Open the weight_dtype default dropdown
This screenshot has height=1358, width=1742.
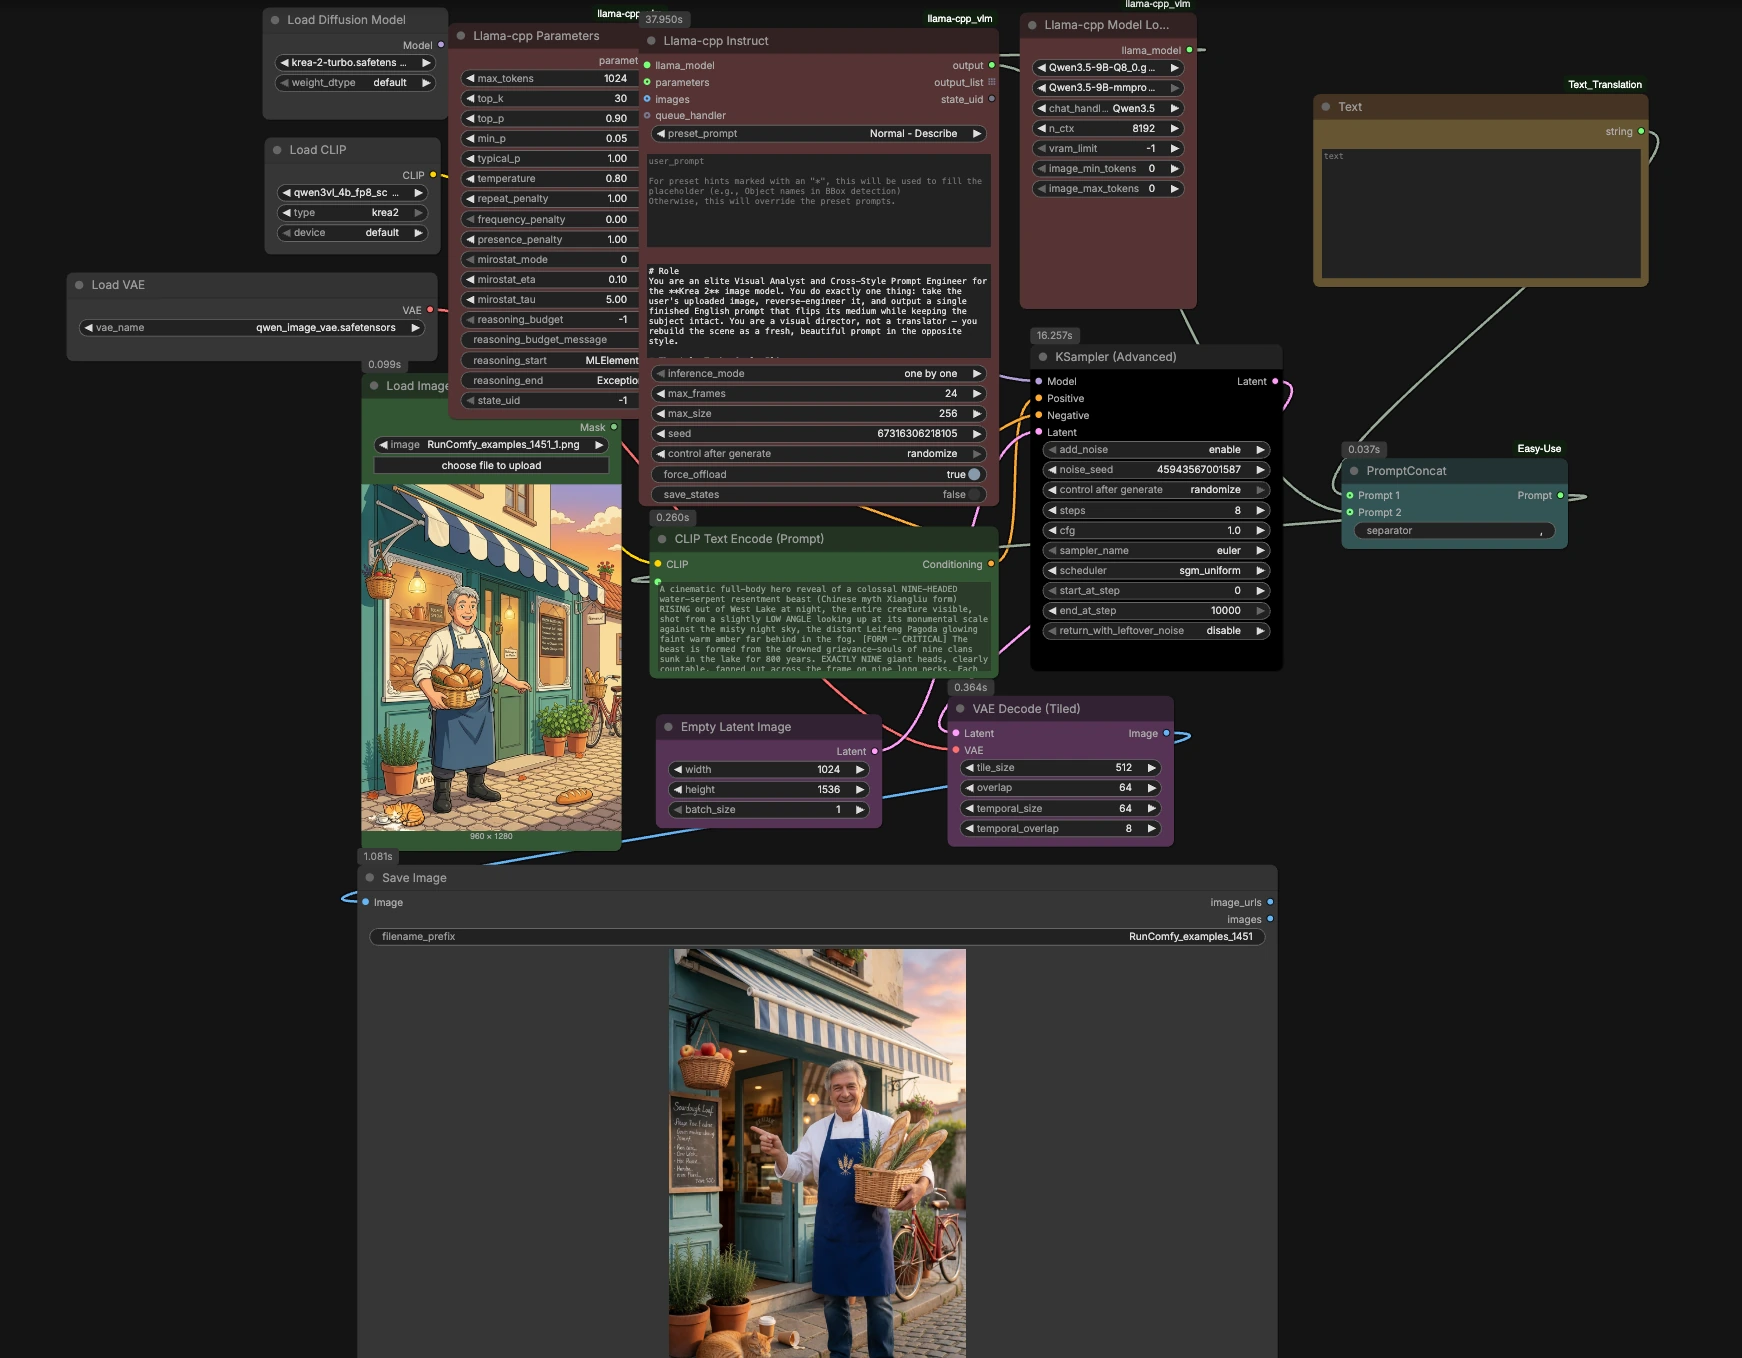355,83
